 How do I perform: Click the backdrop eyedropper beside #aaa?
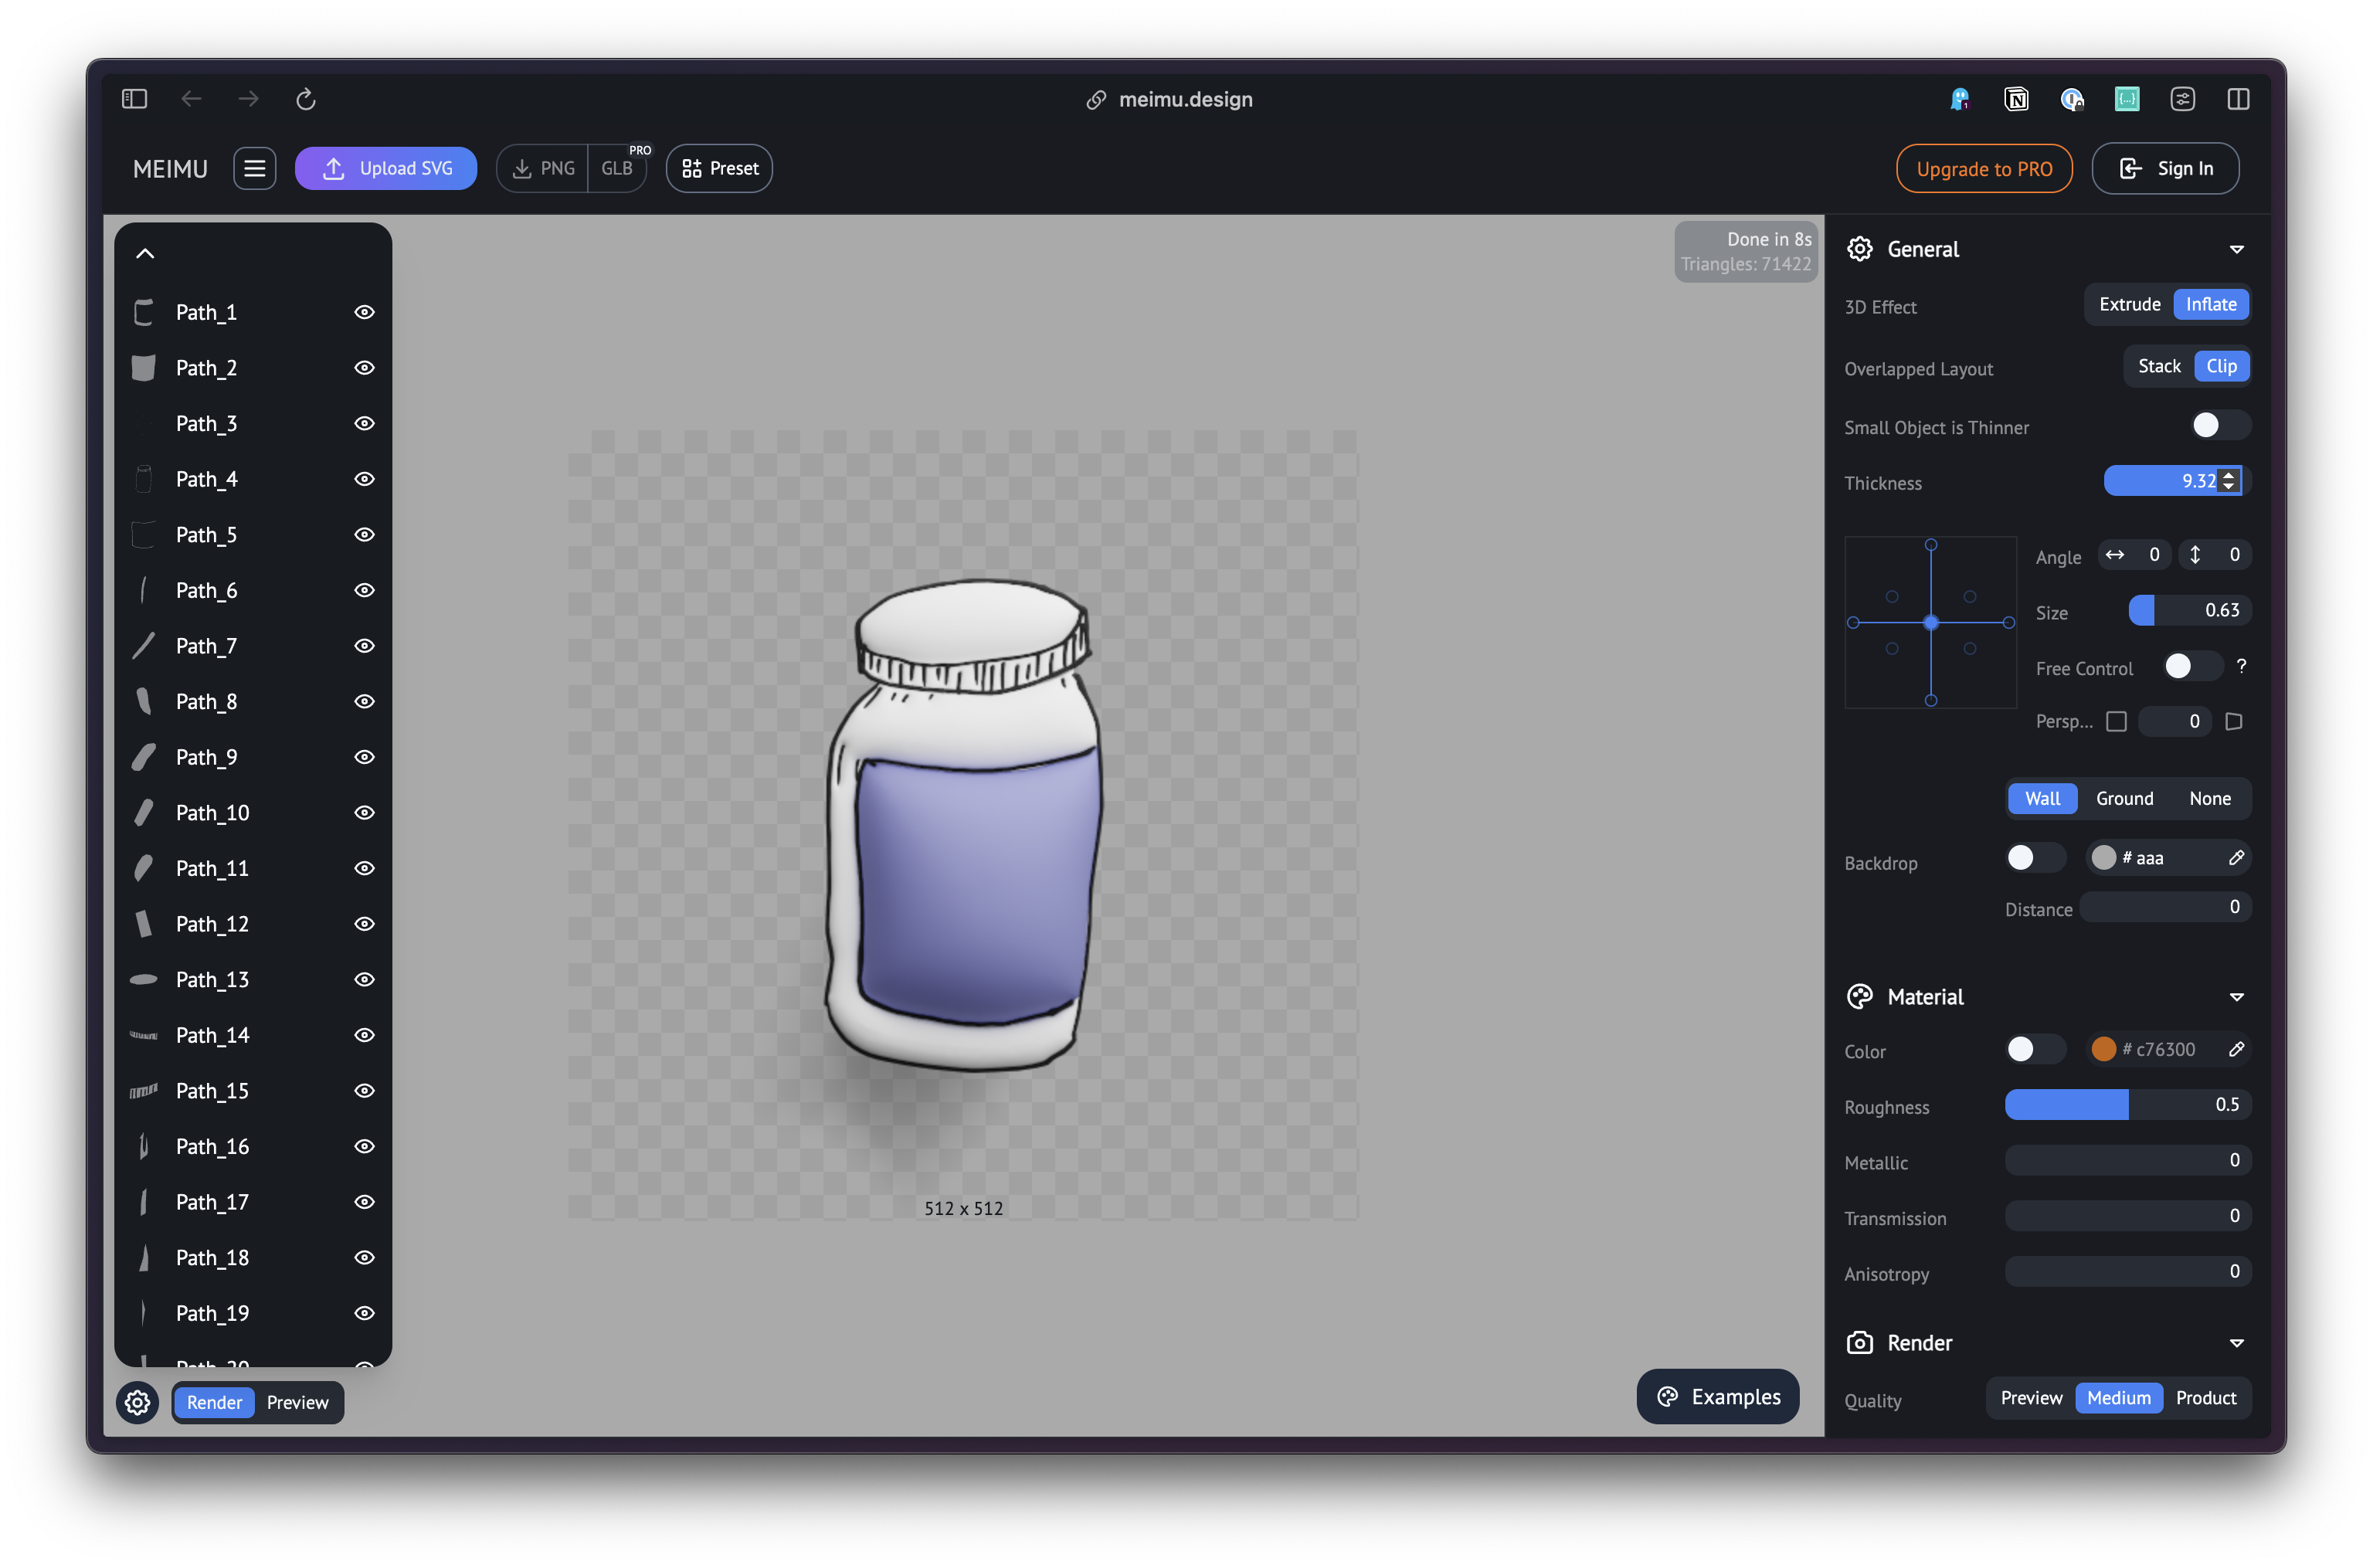(2237, 857)
